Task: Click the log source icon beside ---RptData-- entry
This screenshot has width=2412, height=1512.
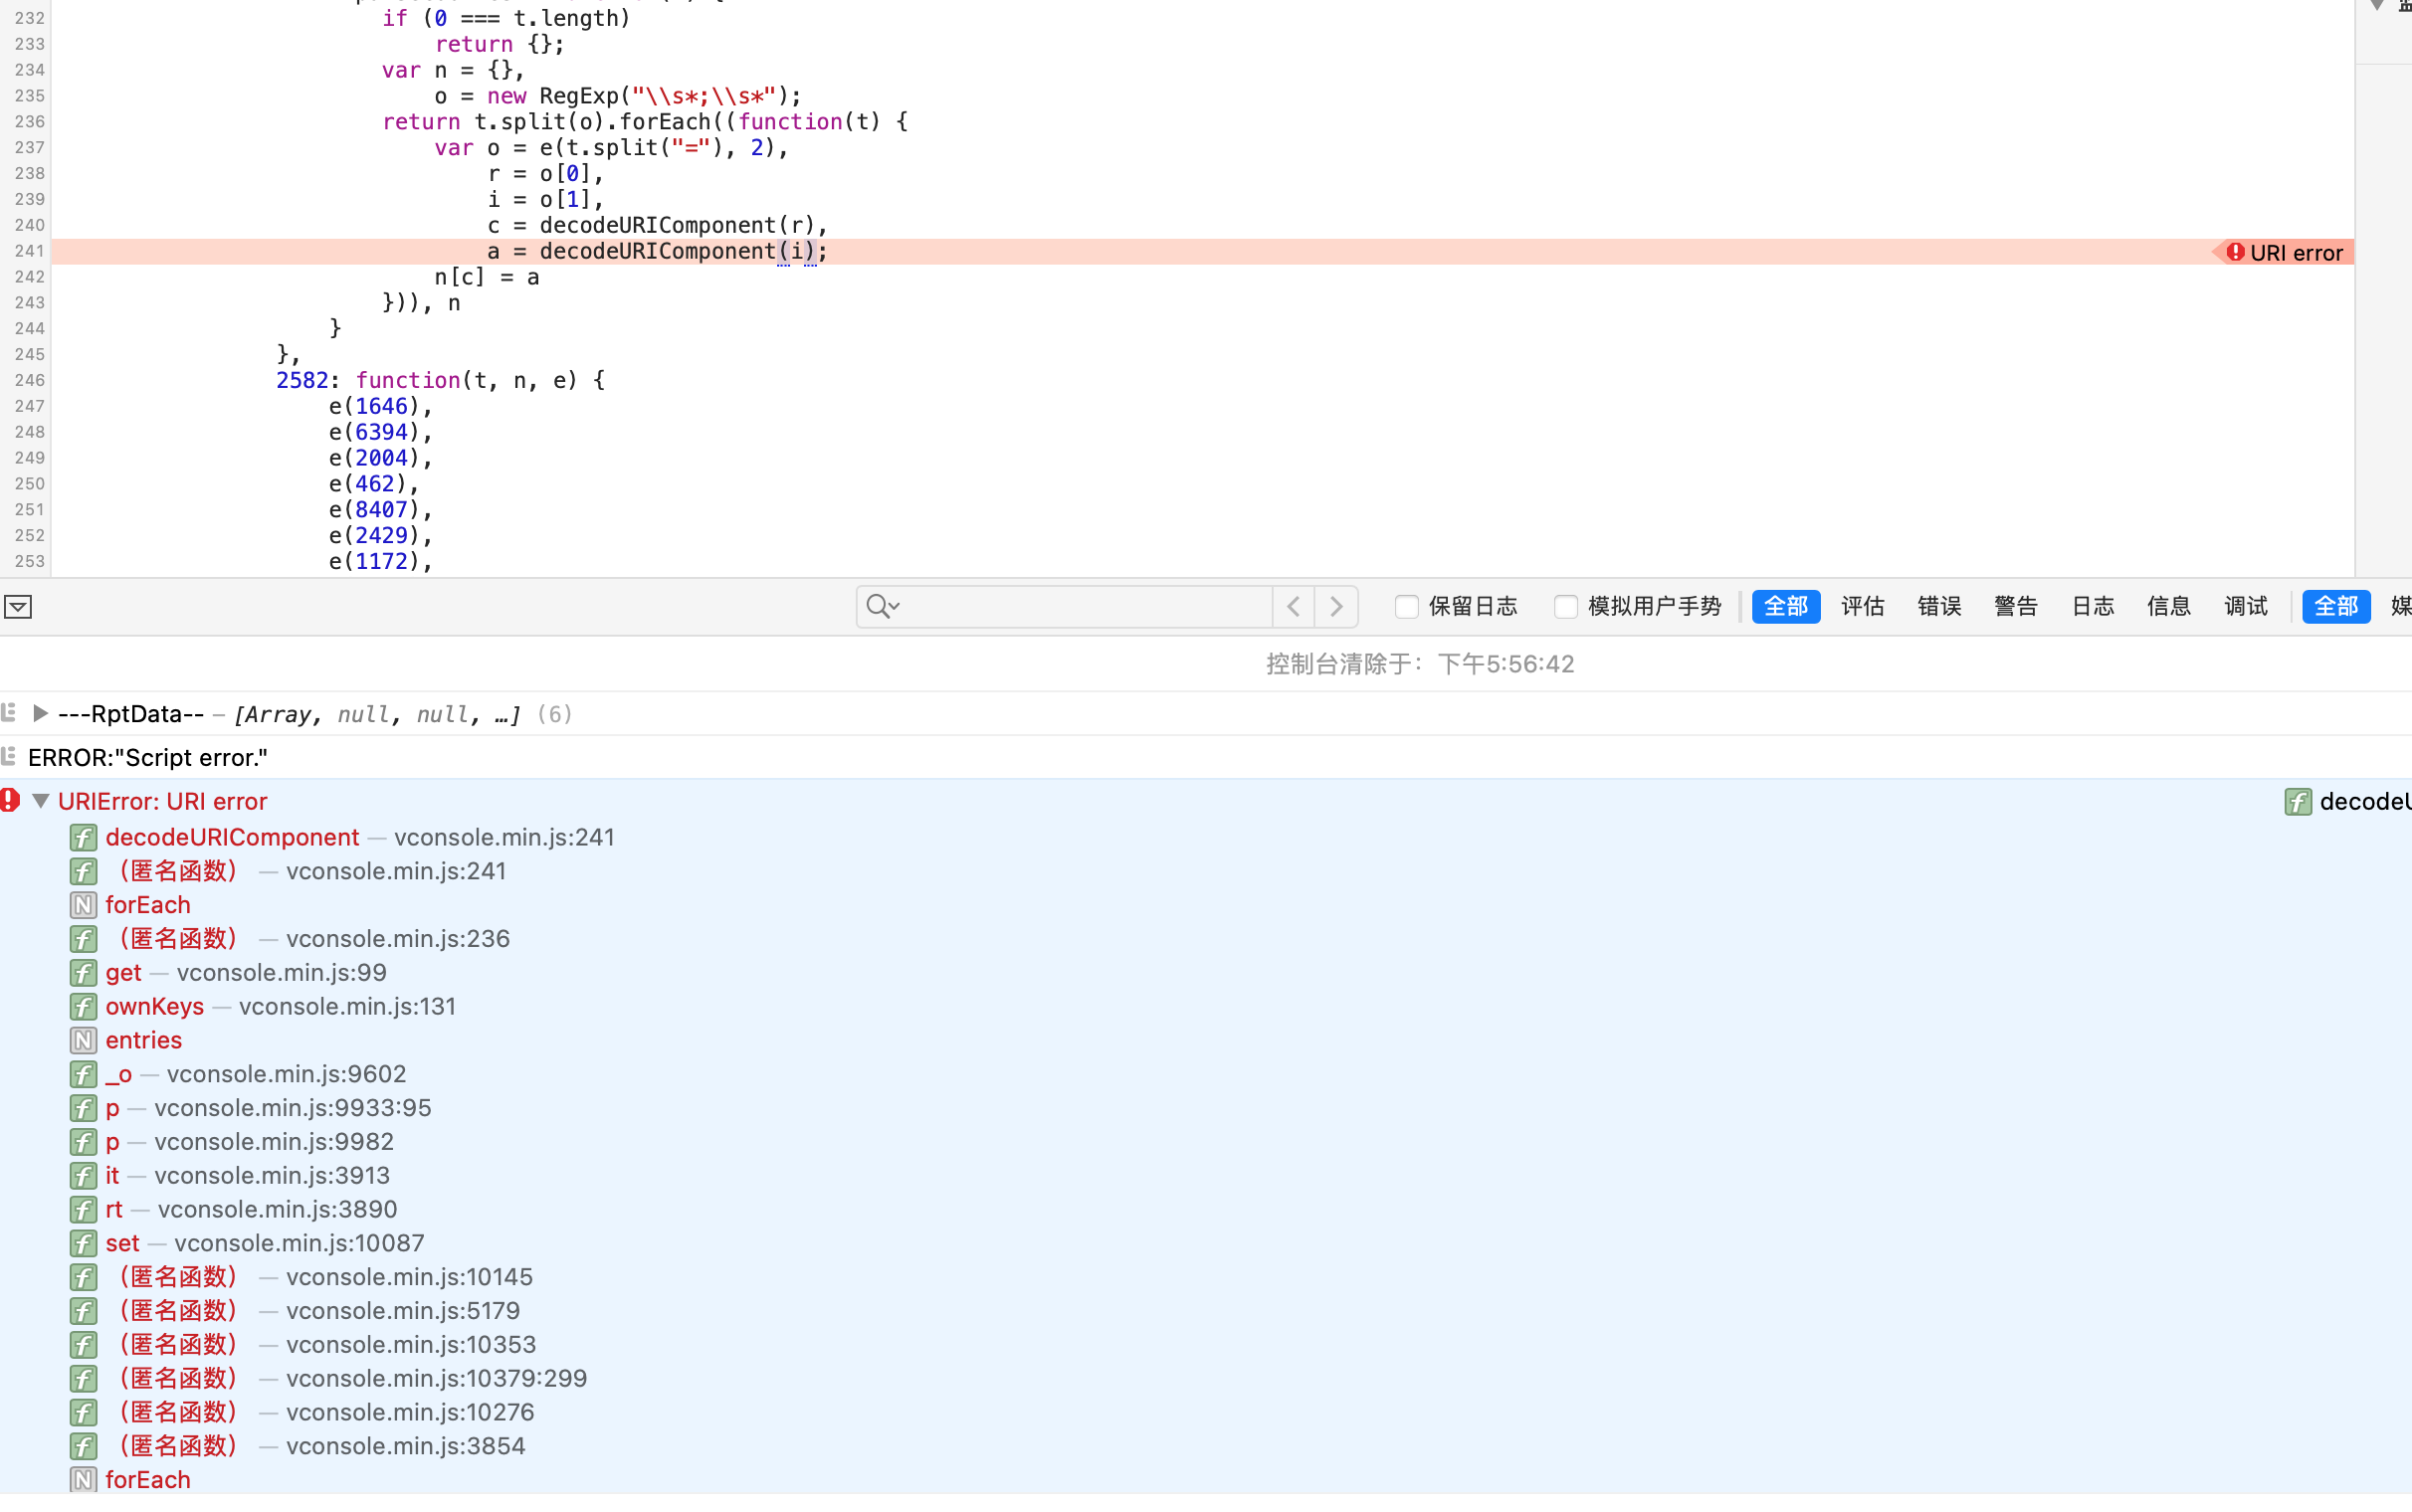Action: (8, 713)
